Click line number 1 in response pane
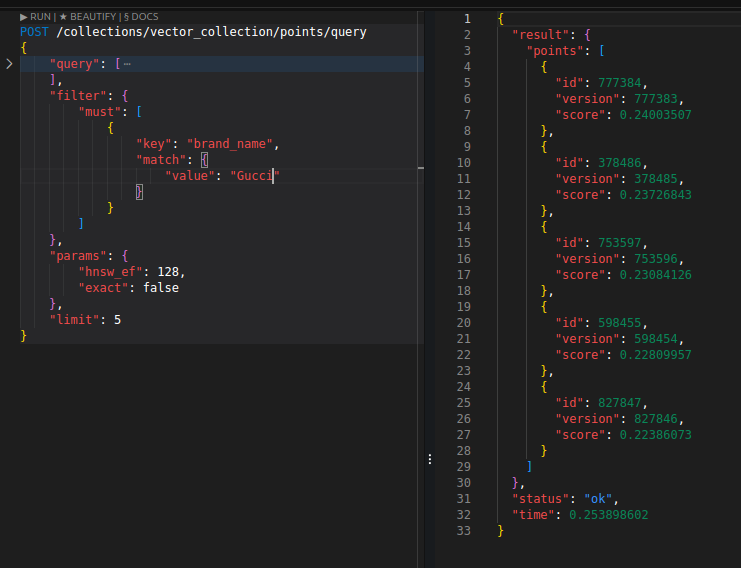 467,19
